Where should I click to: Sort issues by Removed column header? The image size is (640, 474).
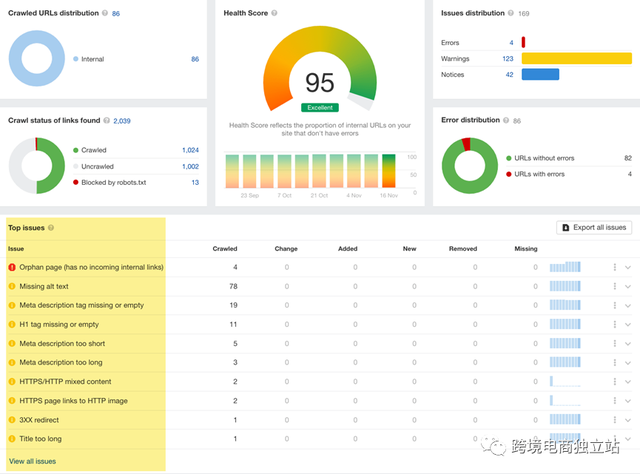pos(463,248)
